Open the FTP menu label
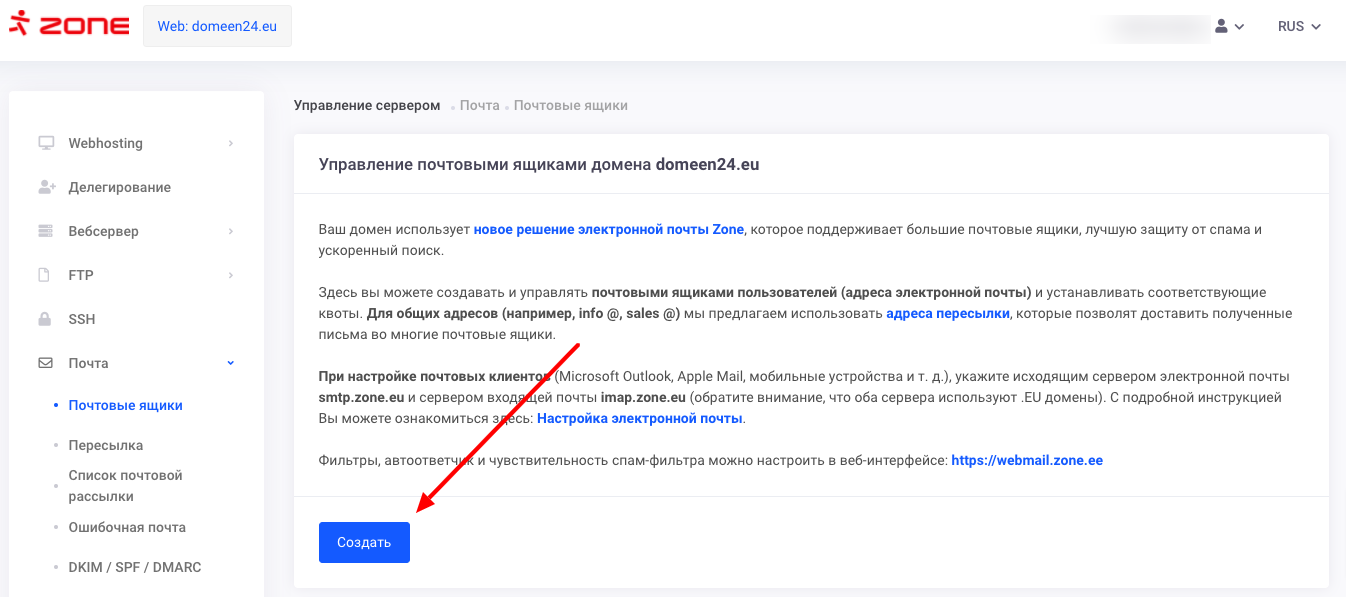1346x597 pixels. tap(81, 275)
